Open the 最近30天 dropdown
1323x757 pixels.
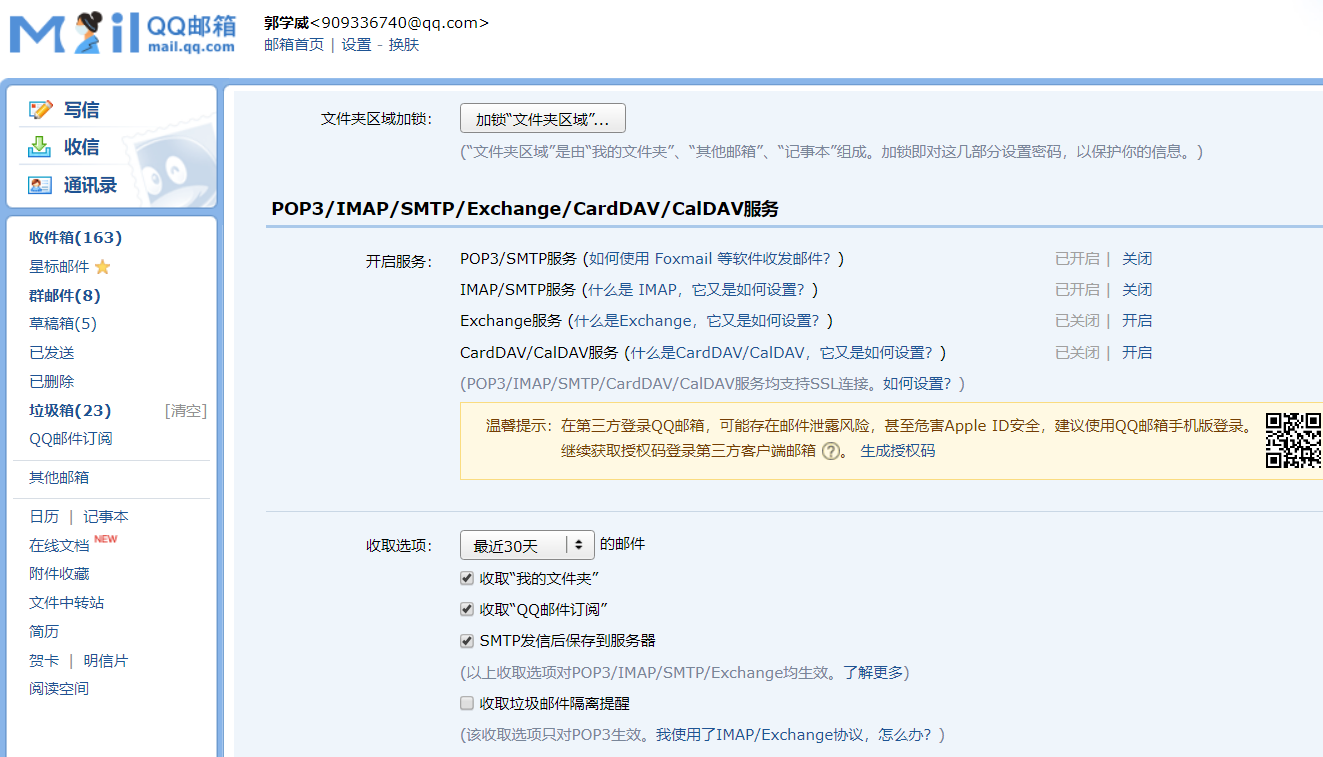click(x=527, y=545)
